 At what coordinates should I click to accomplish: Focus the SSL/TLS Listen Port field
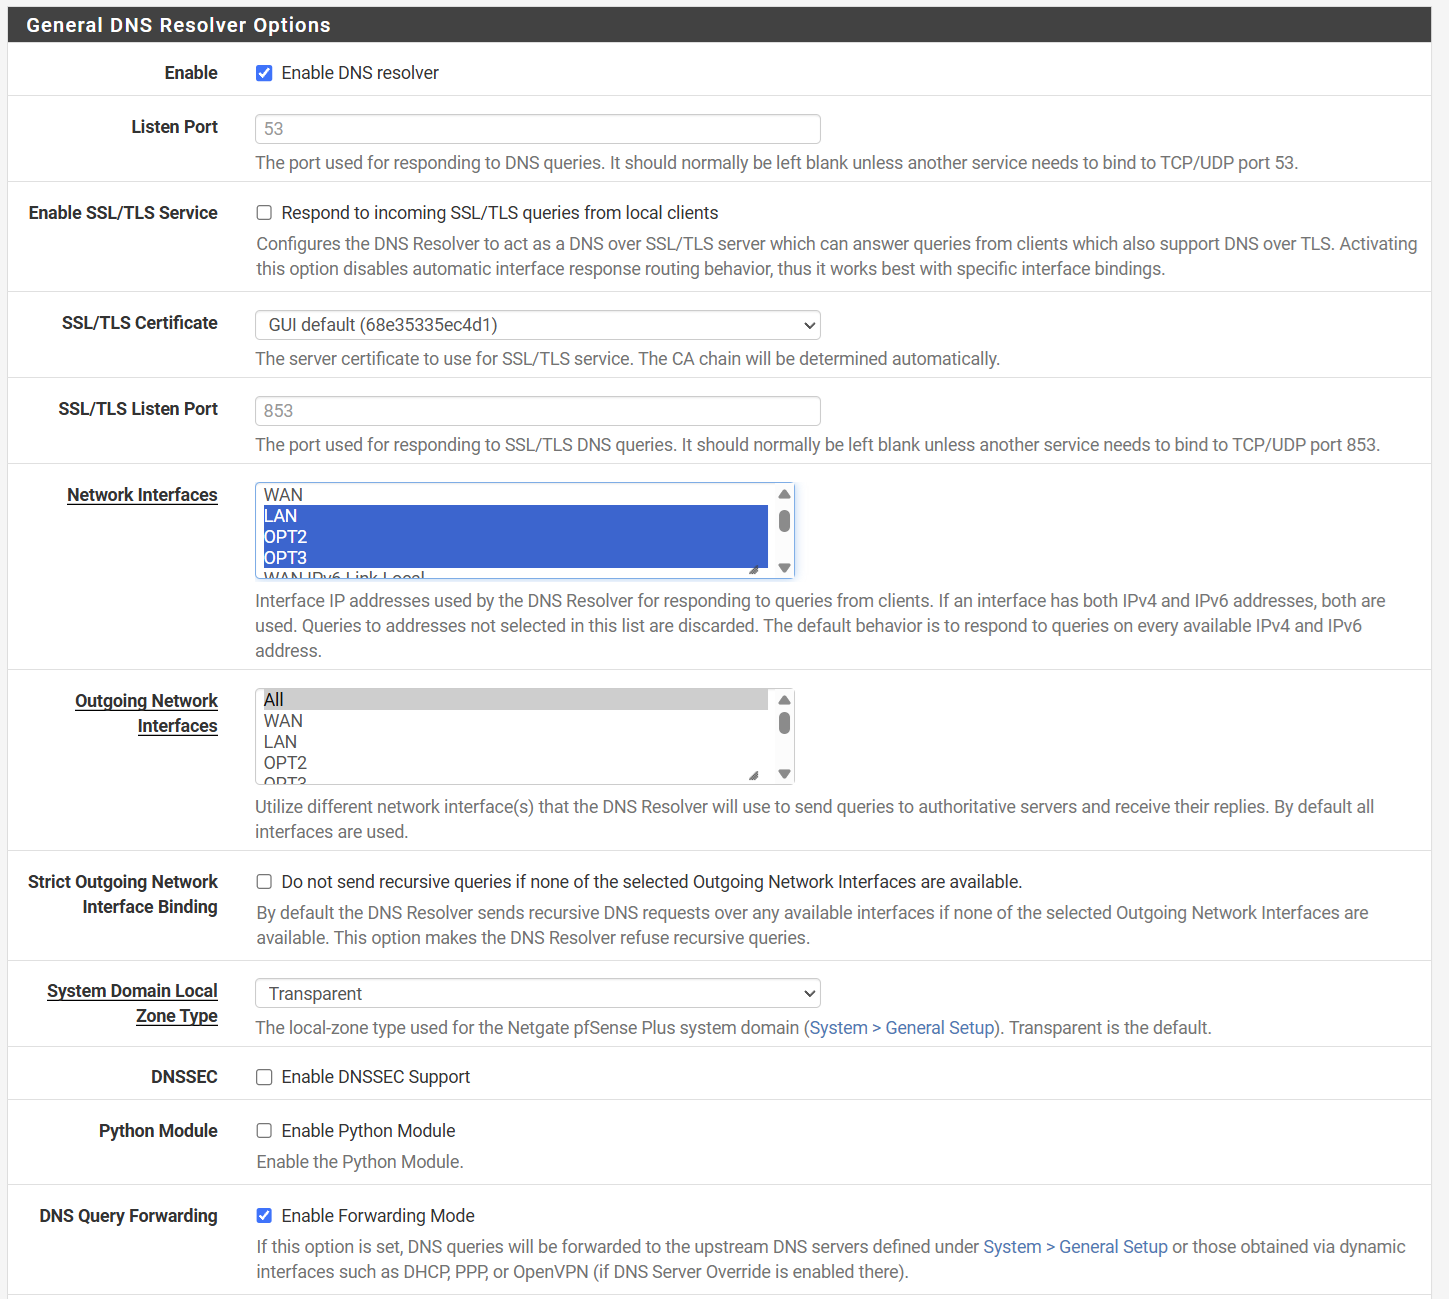coord(537,411)
